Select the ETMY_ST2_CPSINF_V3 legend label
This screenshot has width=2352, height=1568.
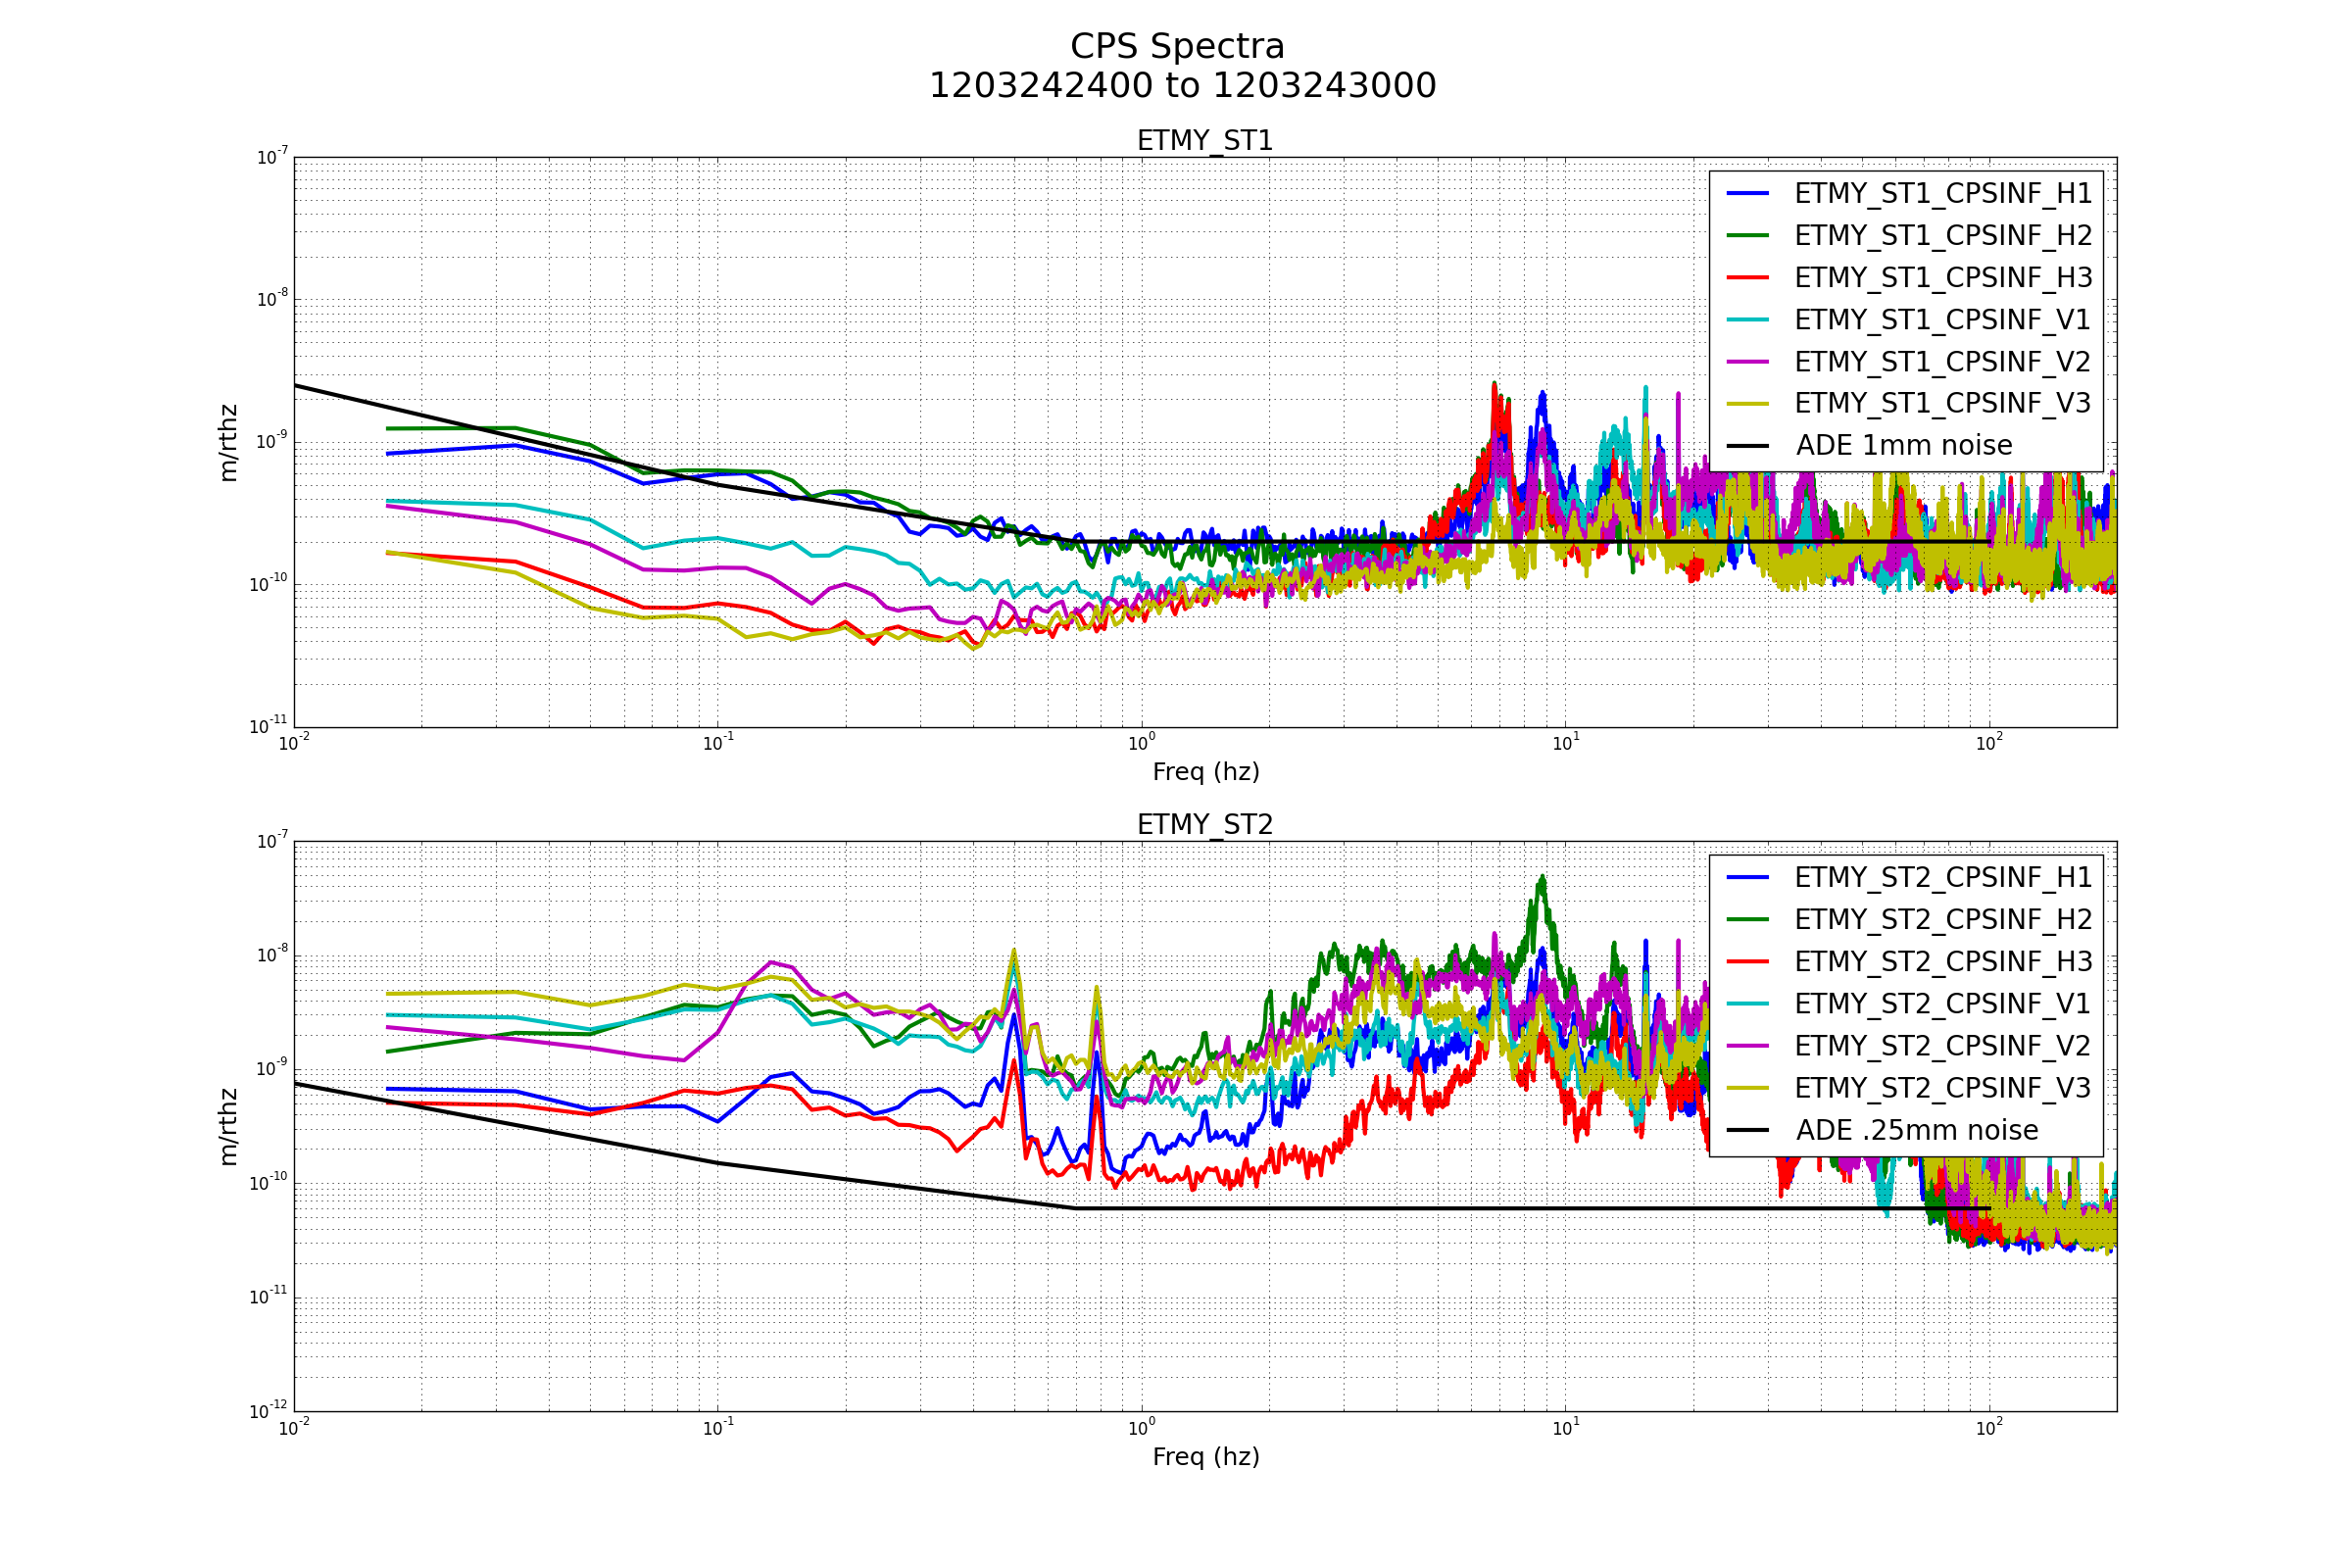(1942, 1088)
